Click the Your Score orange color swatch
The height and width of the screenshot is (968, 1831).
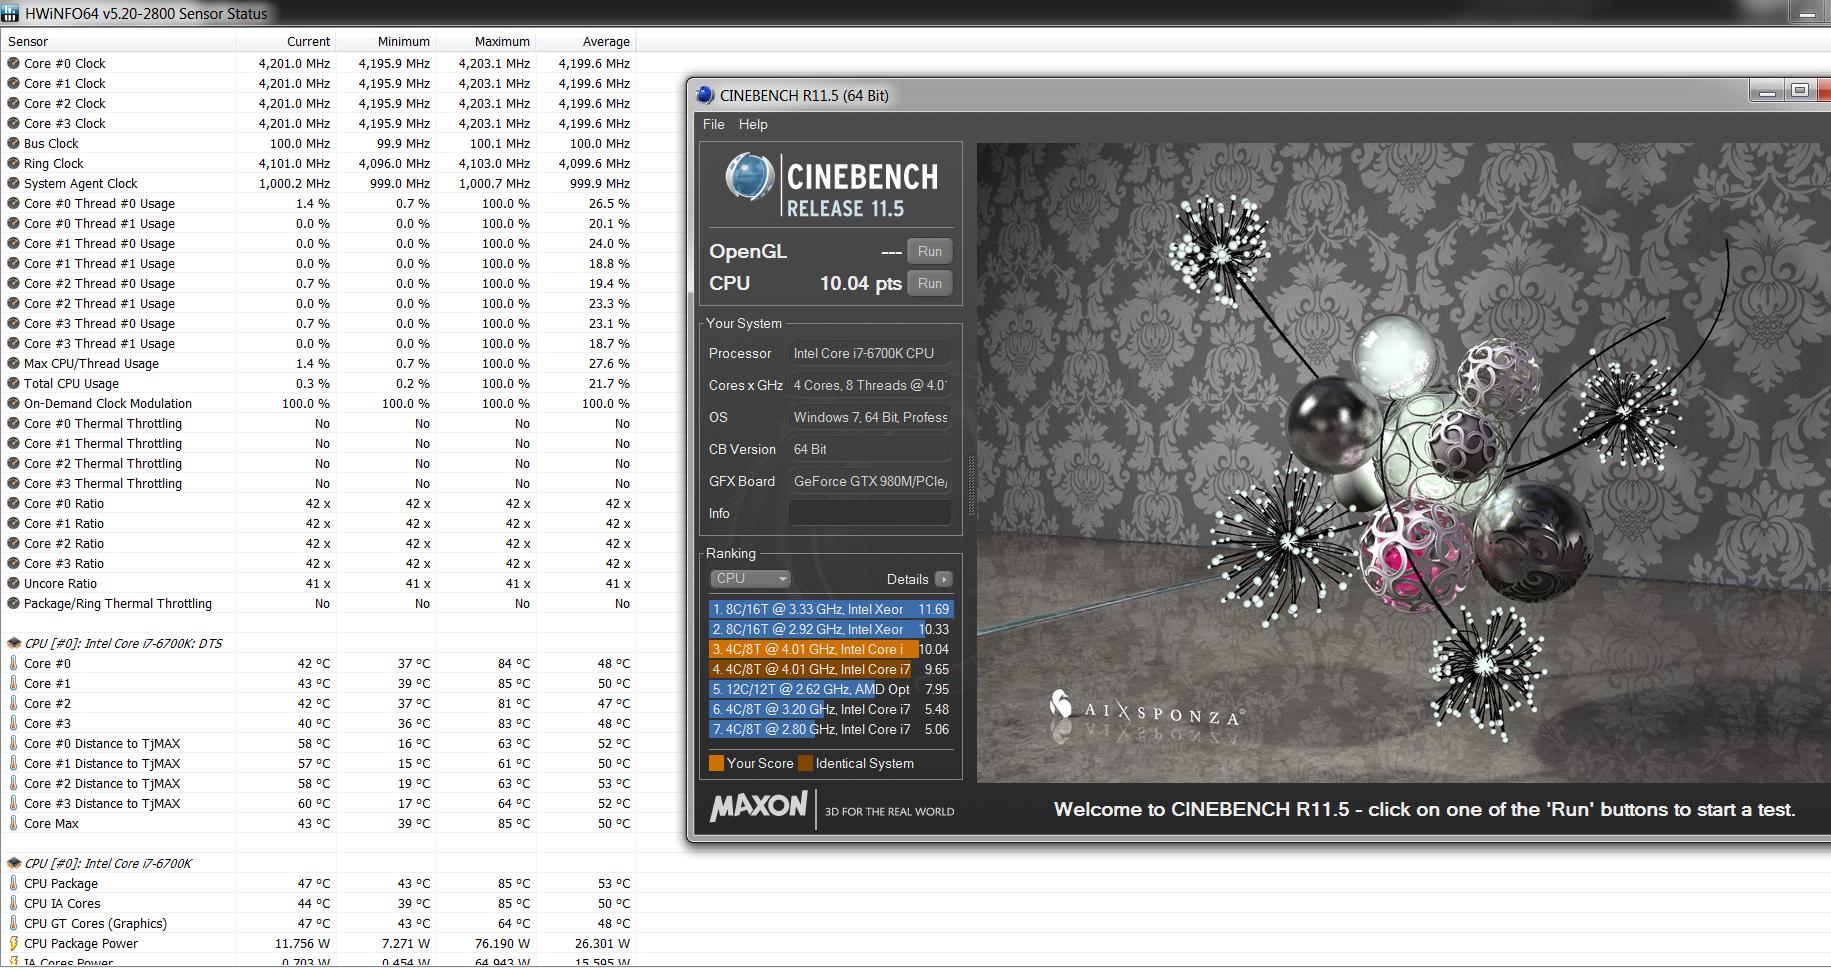point(716,763)
